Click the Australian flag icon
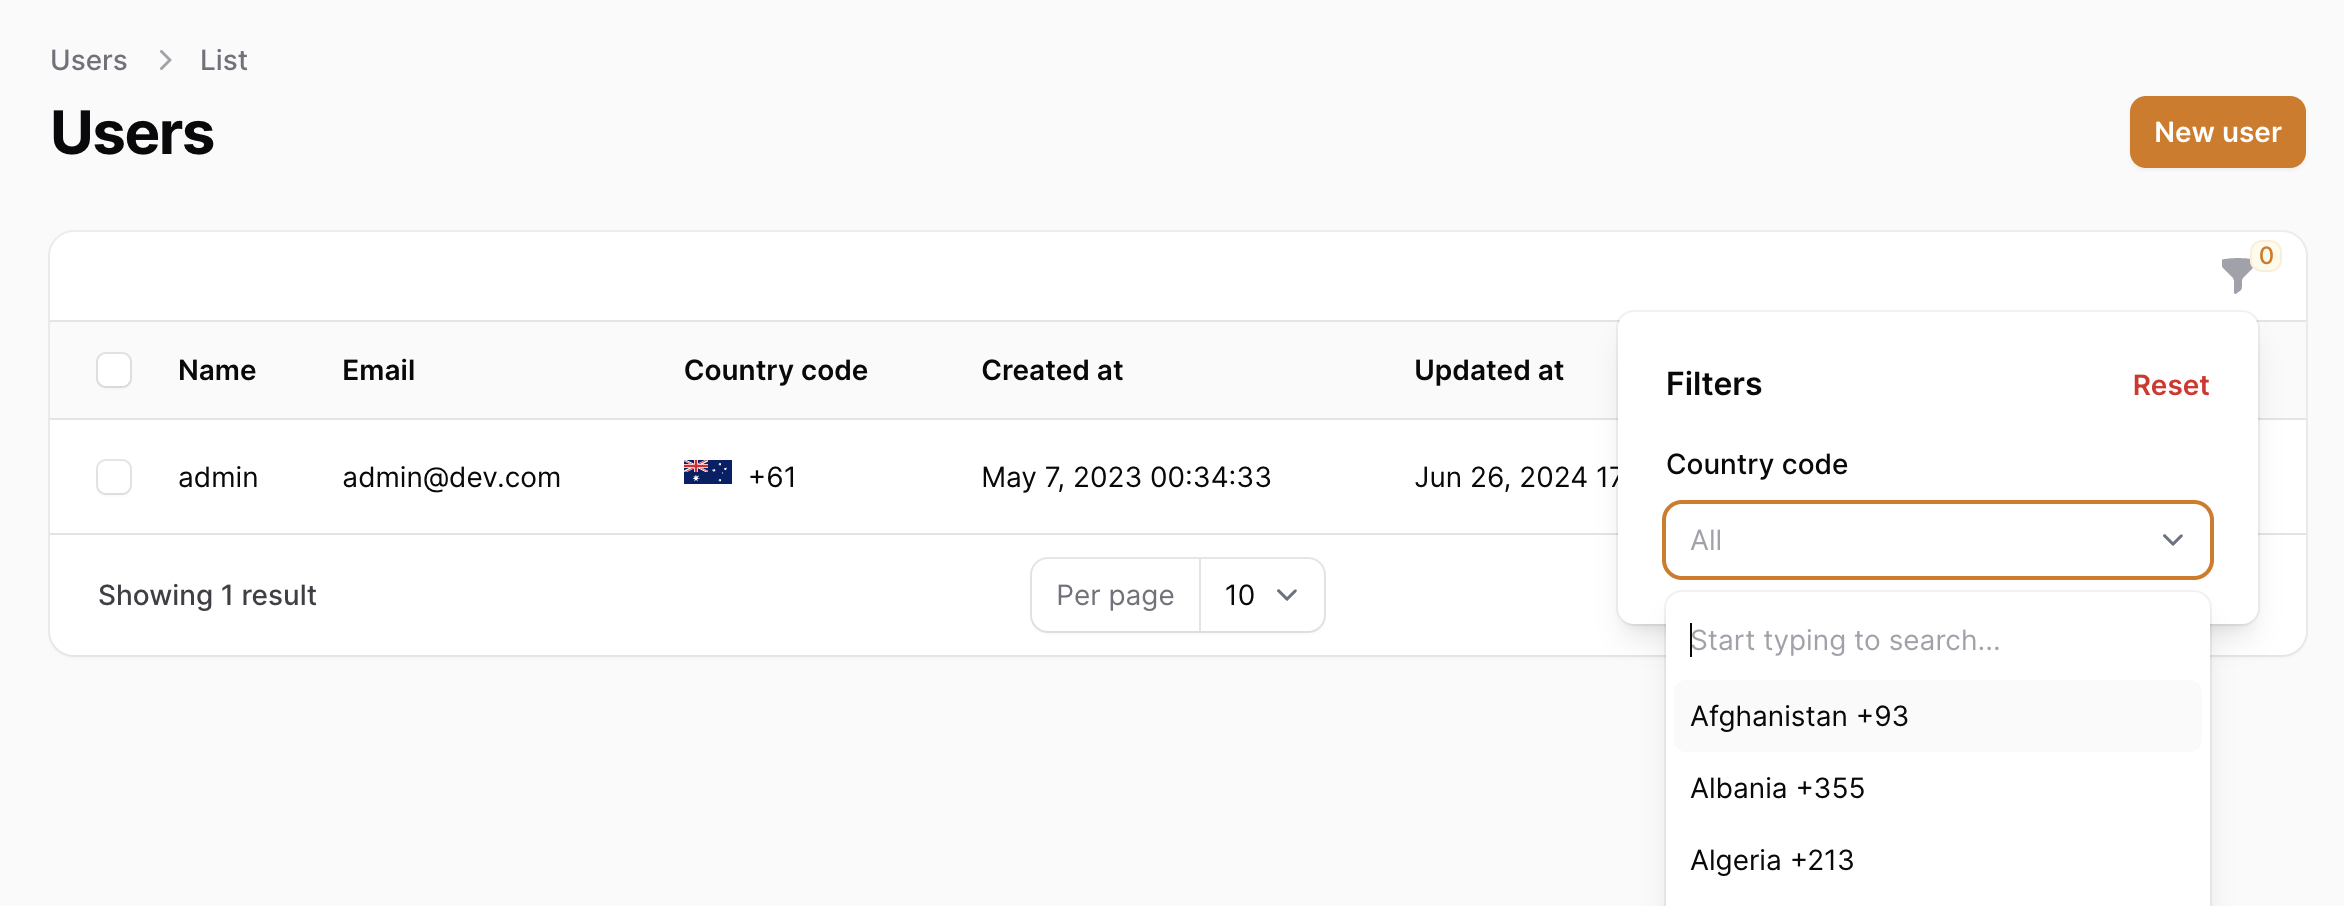Viewport: 2344px width, 906px height. [706, 470]
